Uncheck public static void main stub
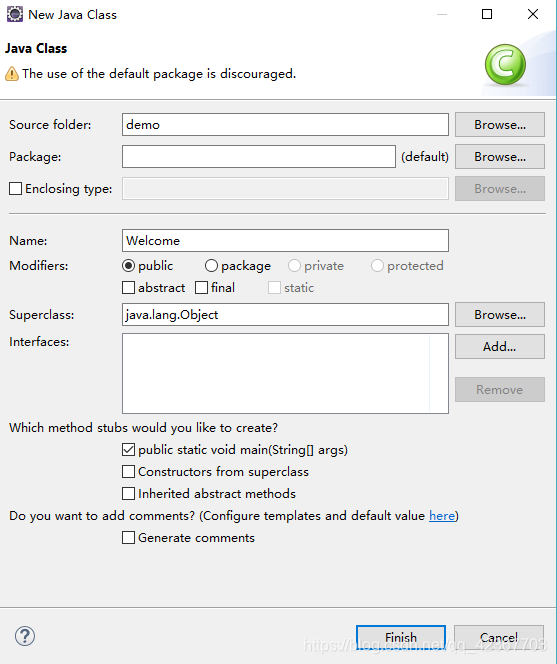This screenshot has width=557, height=664. pyautogui.click(x=128, y=449)
